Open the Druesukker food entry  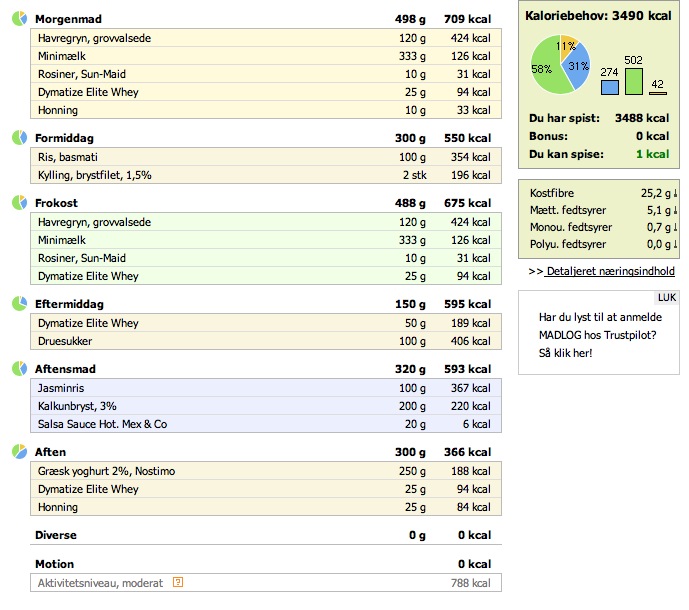(x=266, y=341)
